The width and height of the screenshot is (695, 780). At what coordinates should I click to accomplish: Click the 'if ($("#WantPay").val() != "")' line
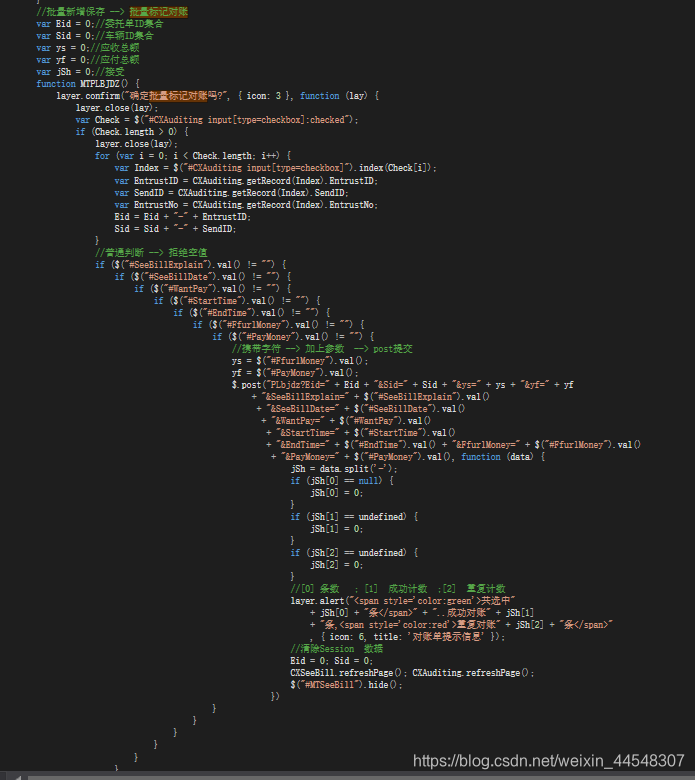pyautogui.click(x=213, y=289)
